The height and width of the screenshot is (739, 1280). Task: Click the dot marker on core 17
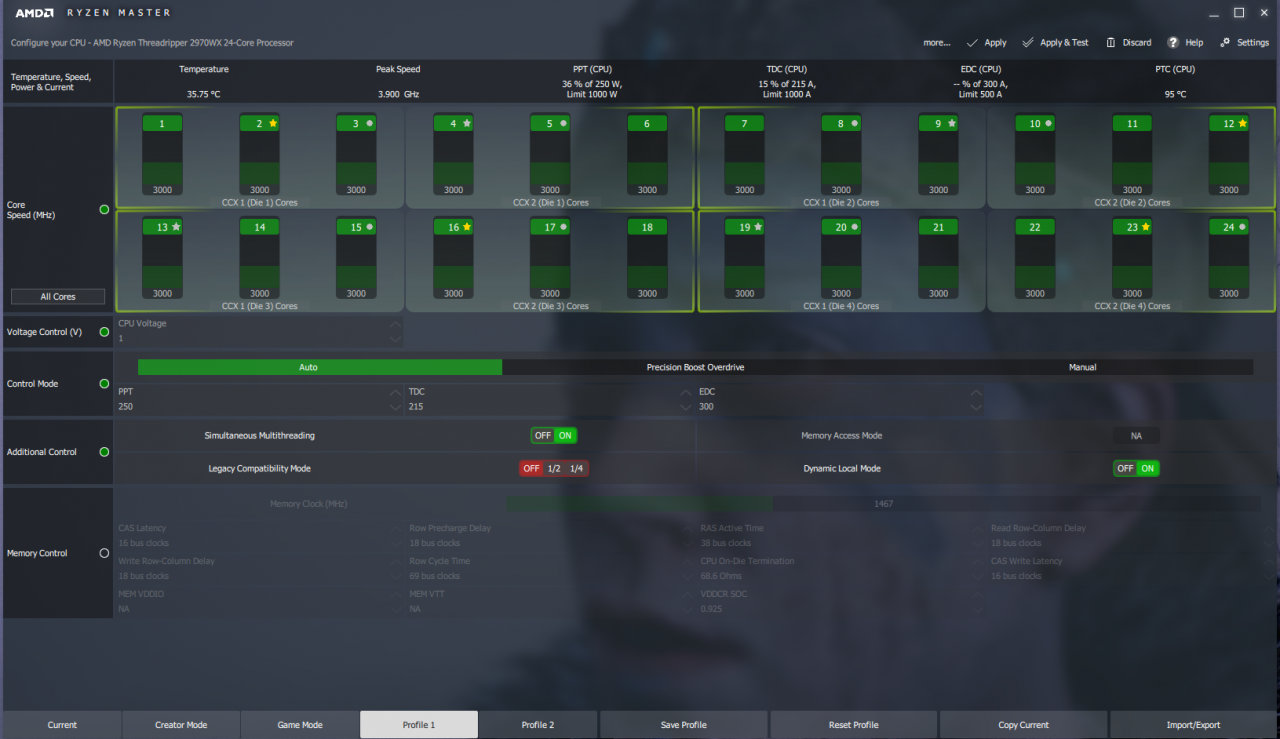pyautogui.click(x=563, y=227)
